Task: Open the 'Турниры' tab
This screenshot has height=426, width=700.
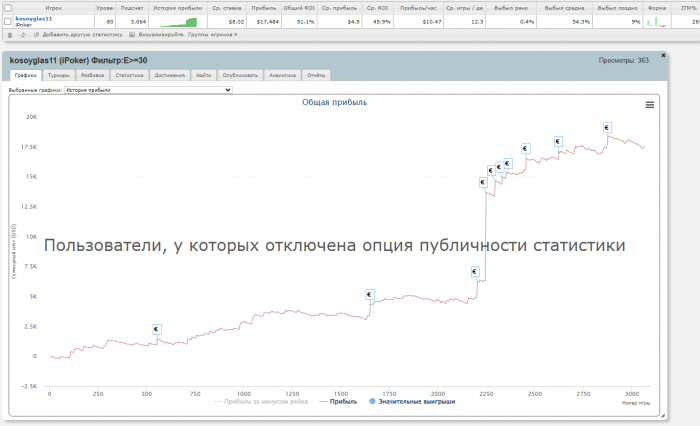Action: 58,75
